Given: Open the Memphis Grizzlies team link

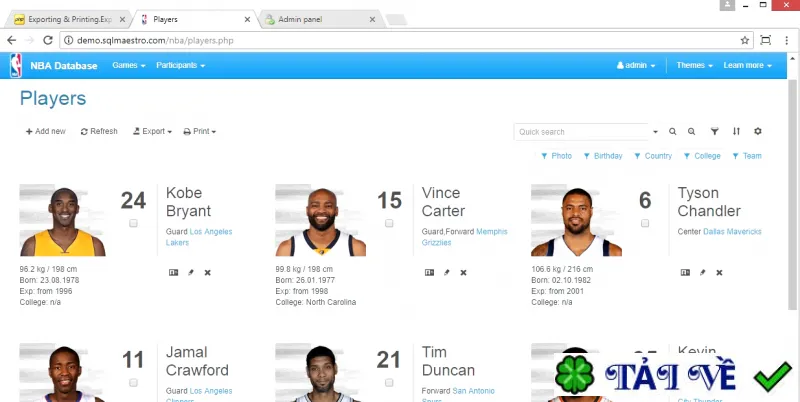Looking at the screenshot, I should click(465, 237).
